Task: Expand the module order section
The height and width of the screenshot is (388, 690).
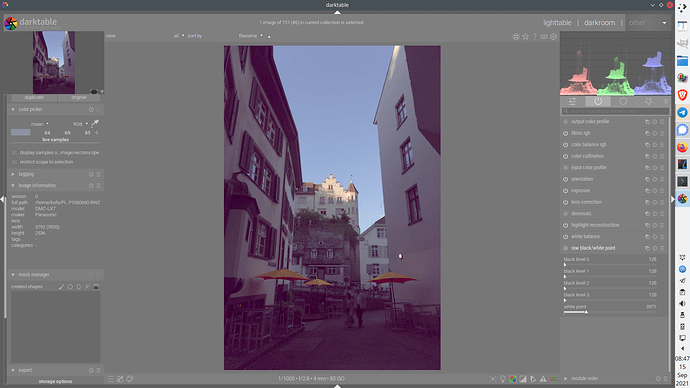Action: [565, 378]
